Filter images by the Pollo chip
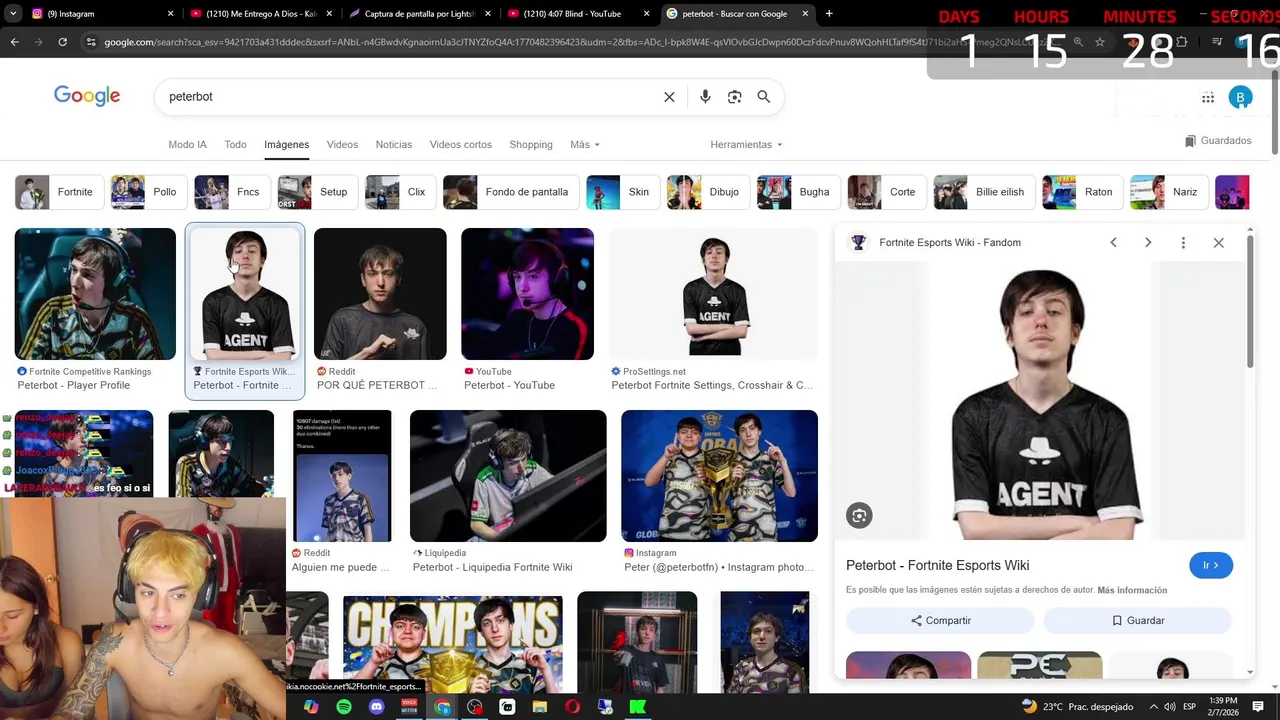Image resolution: width=1280 pixels, height=720 pixels. click(x=148, y=192)
